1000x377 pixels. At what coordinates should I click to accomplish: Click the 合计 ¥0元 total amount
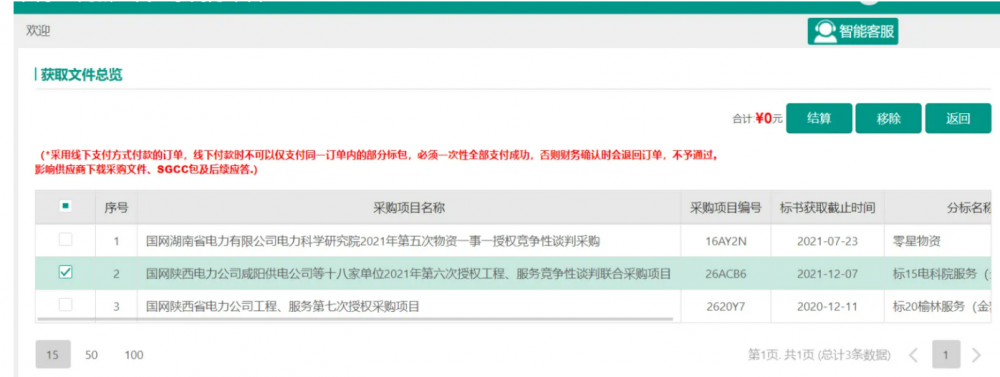(x=757, y=118)
